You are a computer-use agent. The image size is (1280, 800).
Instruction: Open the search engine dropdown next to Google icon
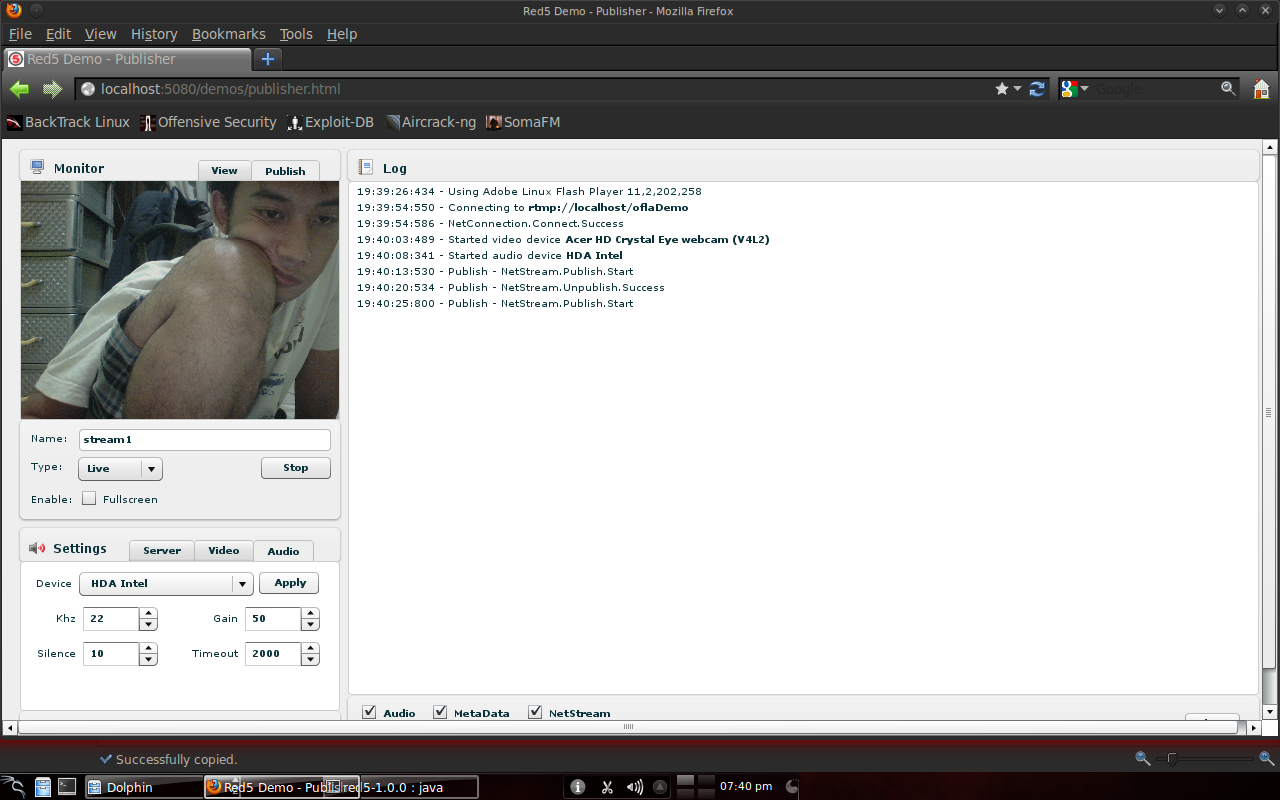coord(1084,89)
